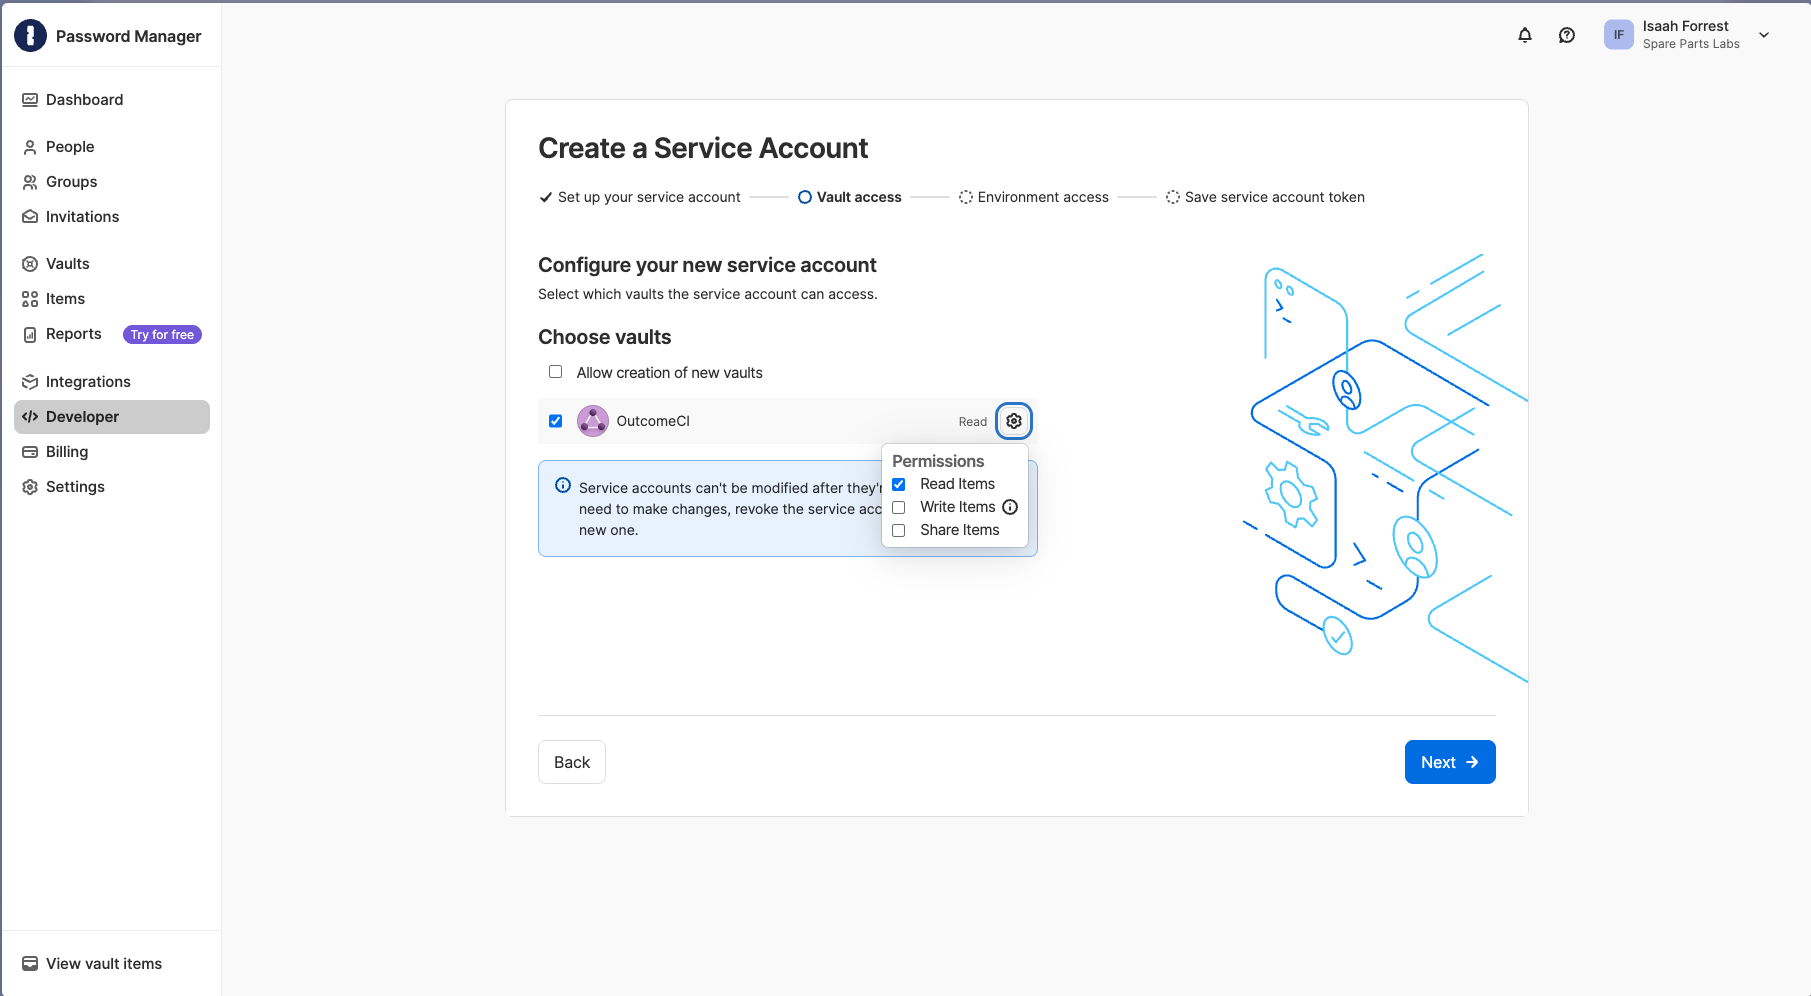Enable Allow creation of new vaults
The width and height of the screenshot is (1811, 996).
click(x=555, y=372)
